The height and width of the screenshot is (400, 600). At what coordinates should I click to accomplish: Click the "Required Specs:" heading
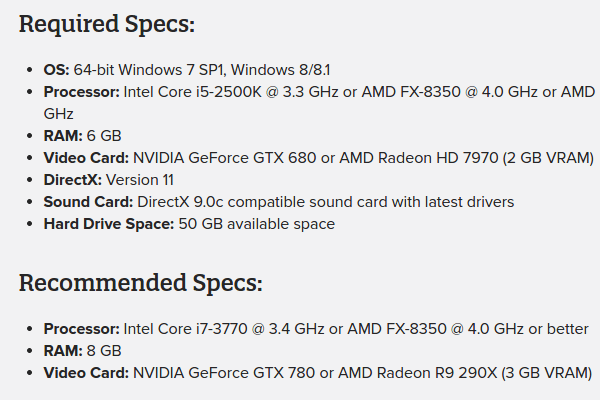[107, 24]
